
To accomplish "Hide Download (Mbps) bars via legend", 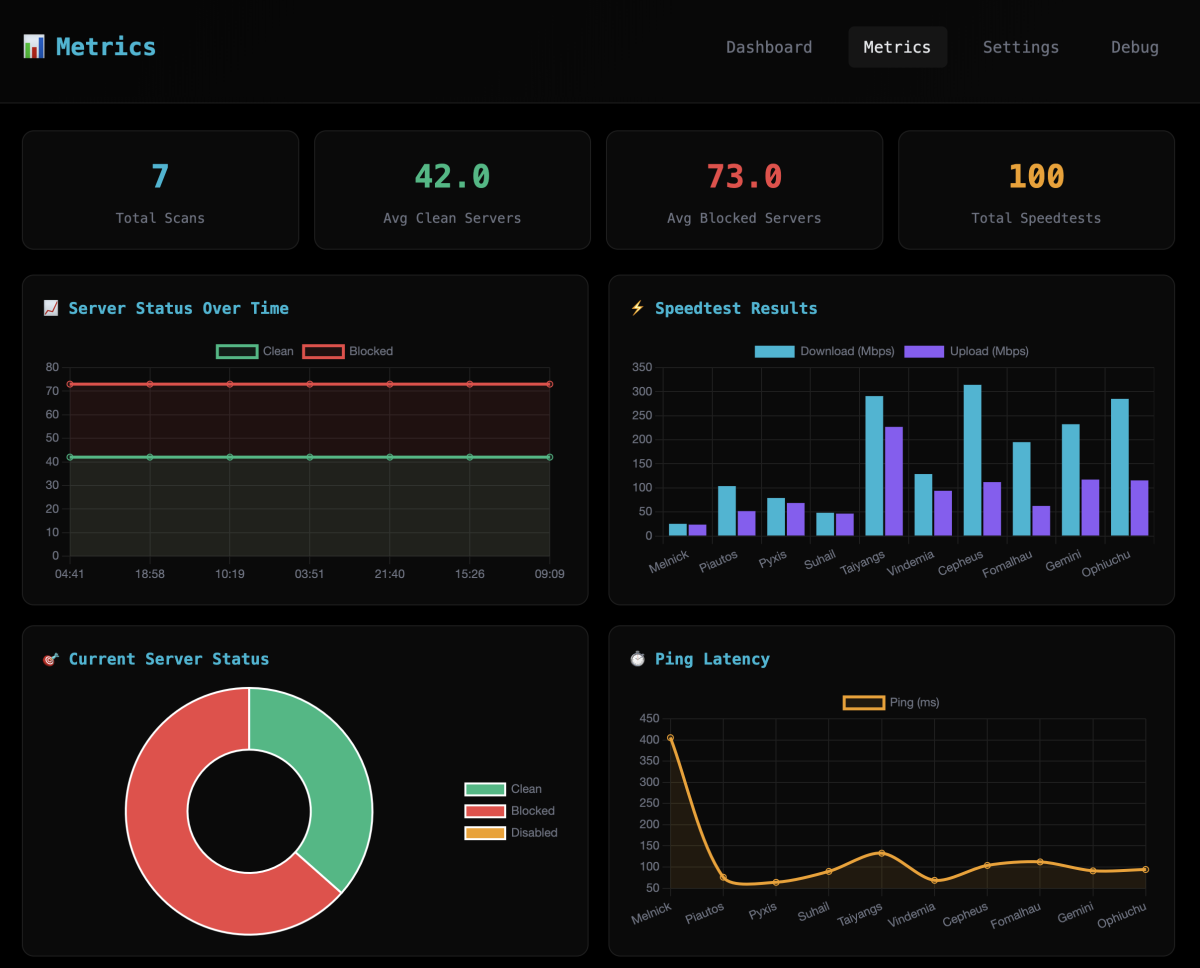I will 825,352.
